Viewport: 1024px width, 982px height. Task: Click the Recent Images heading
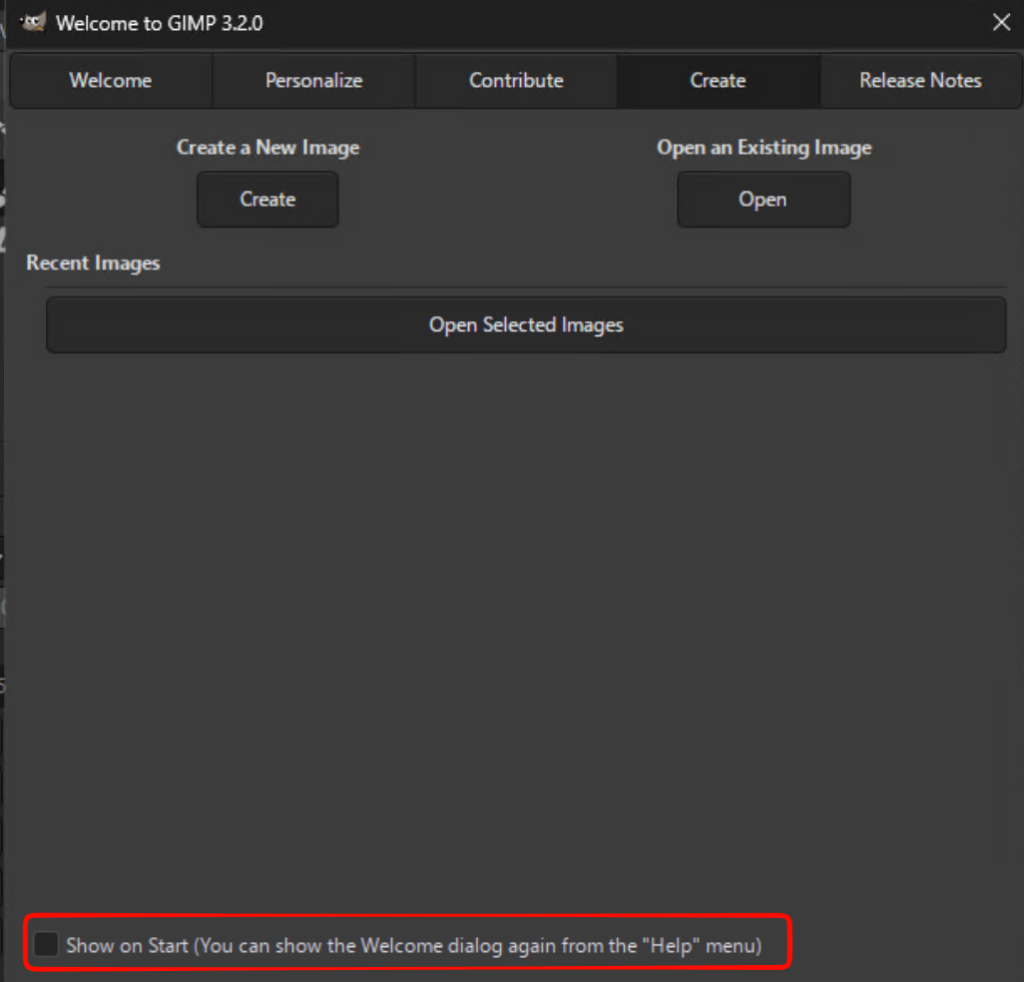(93, 262)
